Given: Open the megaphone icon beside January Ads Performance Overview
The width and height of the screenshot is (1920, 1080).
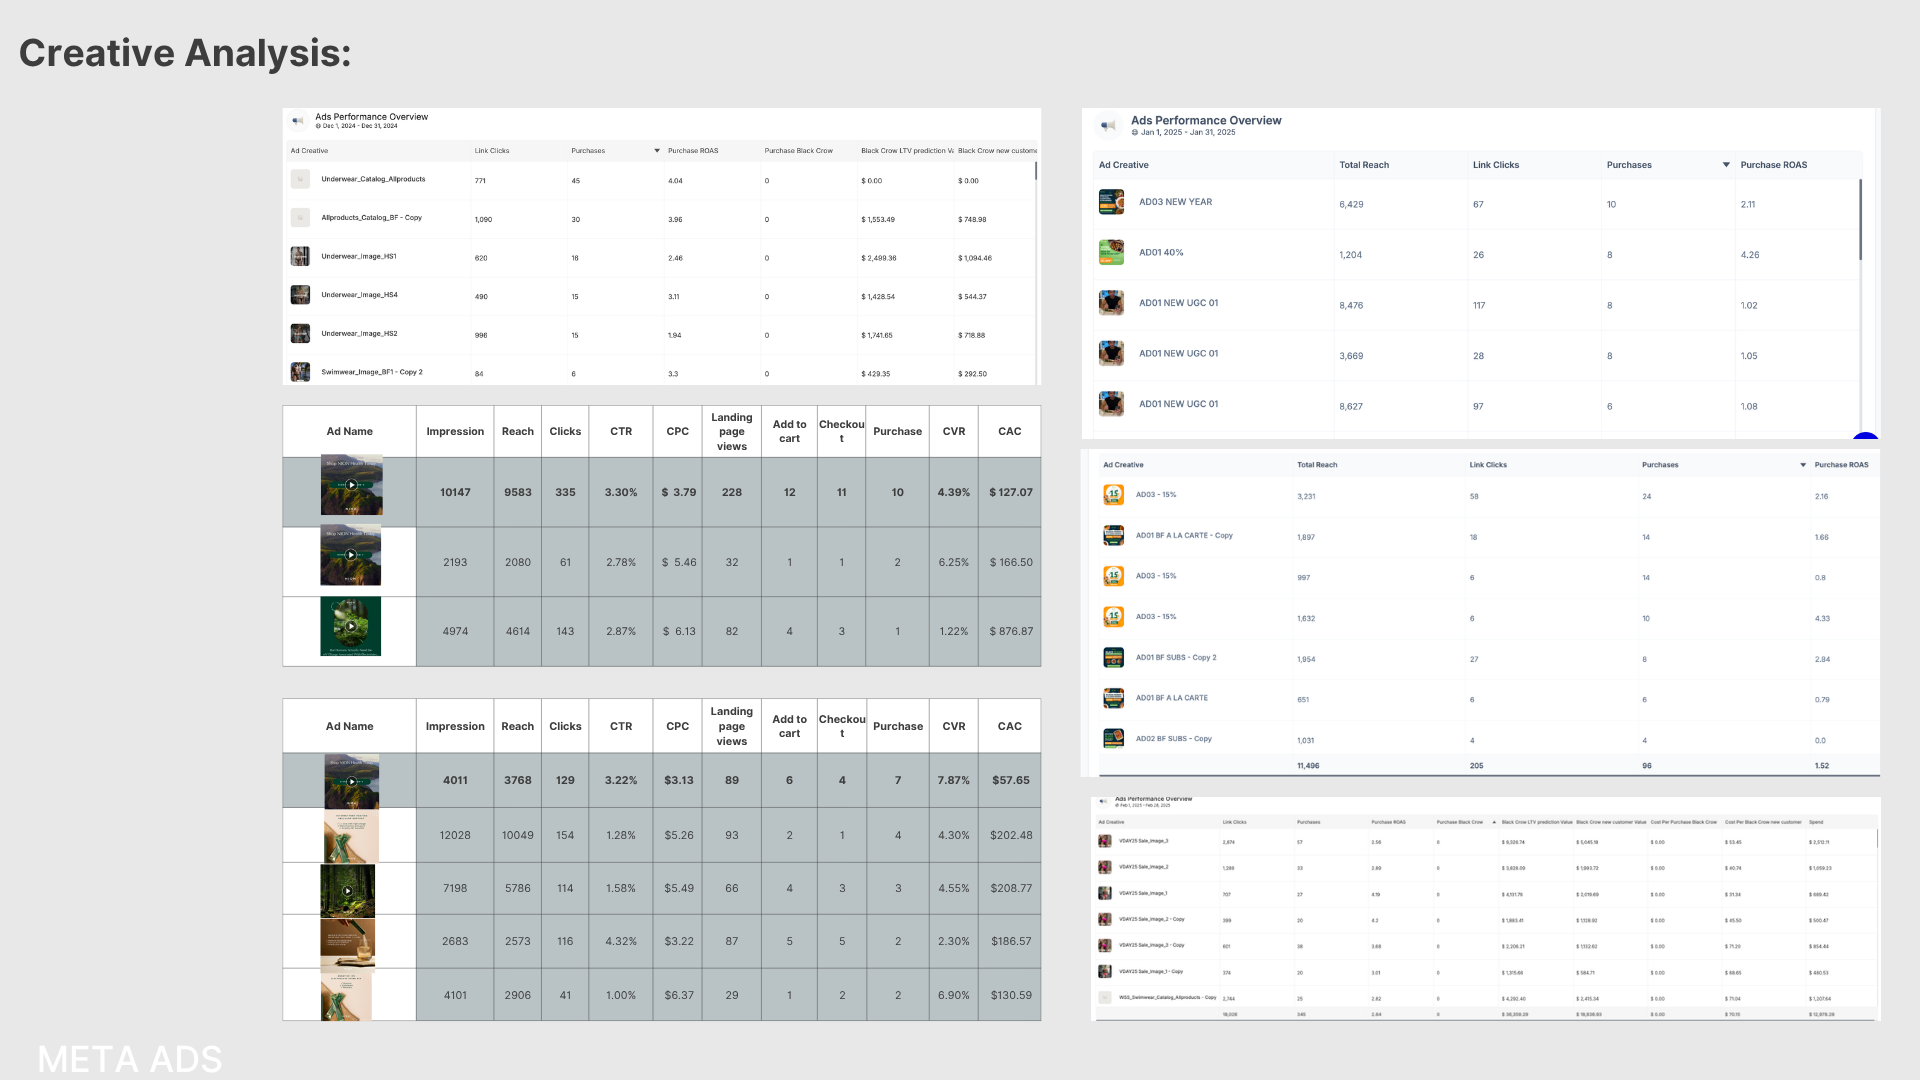Looking at the screenshot, I should (1107, 126).
